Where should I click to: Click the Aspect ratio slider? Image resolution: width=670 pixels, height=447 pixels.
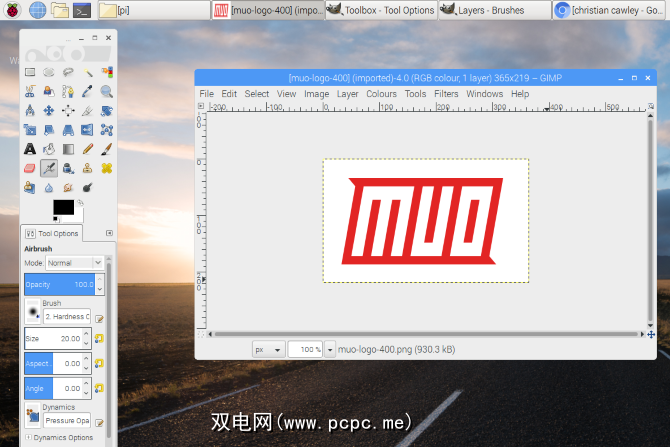54,363
